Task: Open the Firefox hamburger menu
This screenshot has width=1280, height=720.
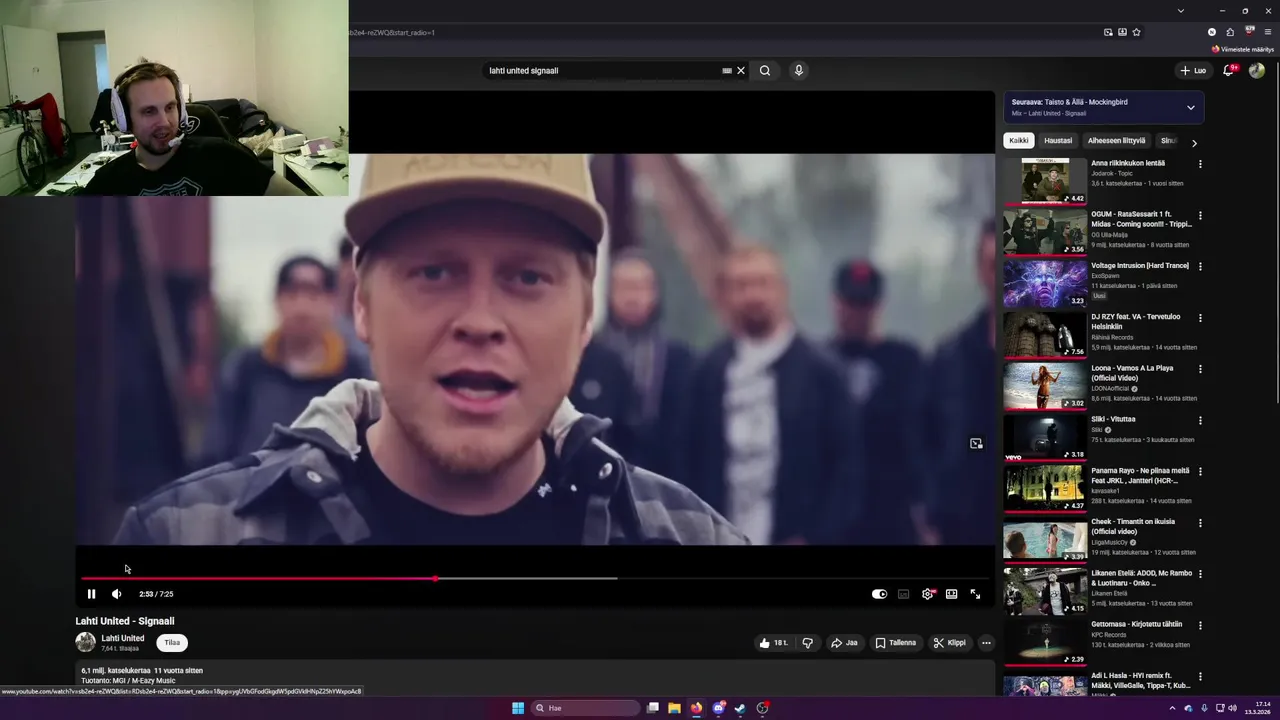Action: pos(1267,32)
